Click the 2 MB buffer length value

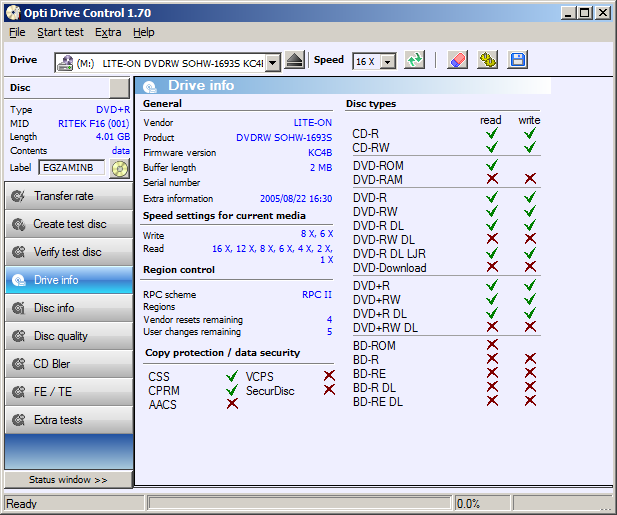321,167
